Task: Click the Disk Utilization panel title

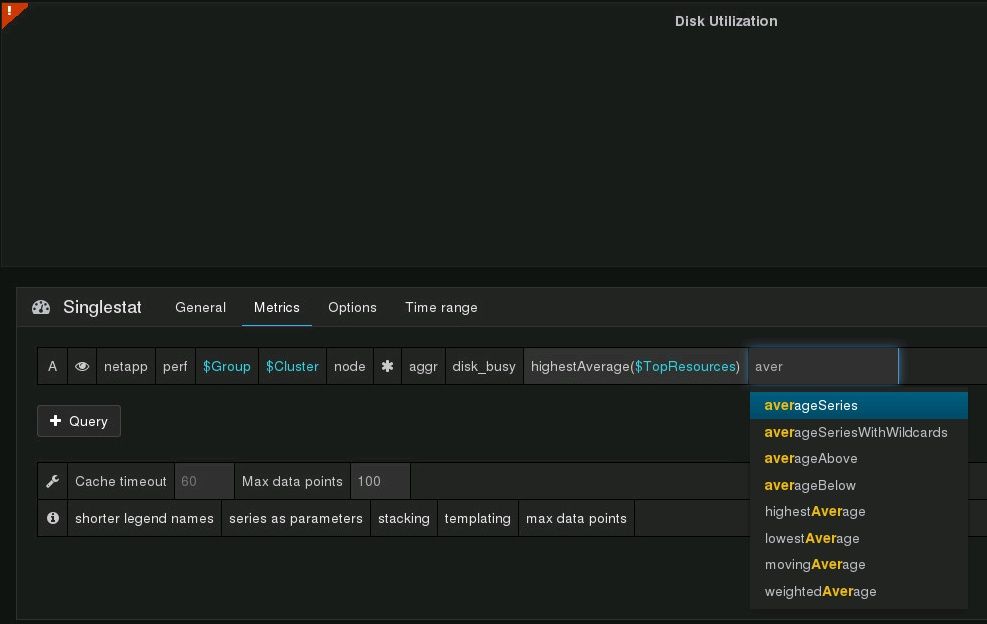Action: [x=726, y=21]
